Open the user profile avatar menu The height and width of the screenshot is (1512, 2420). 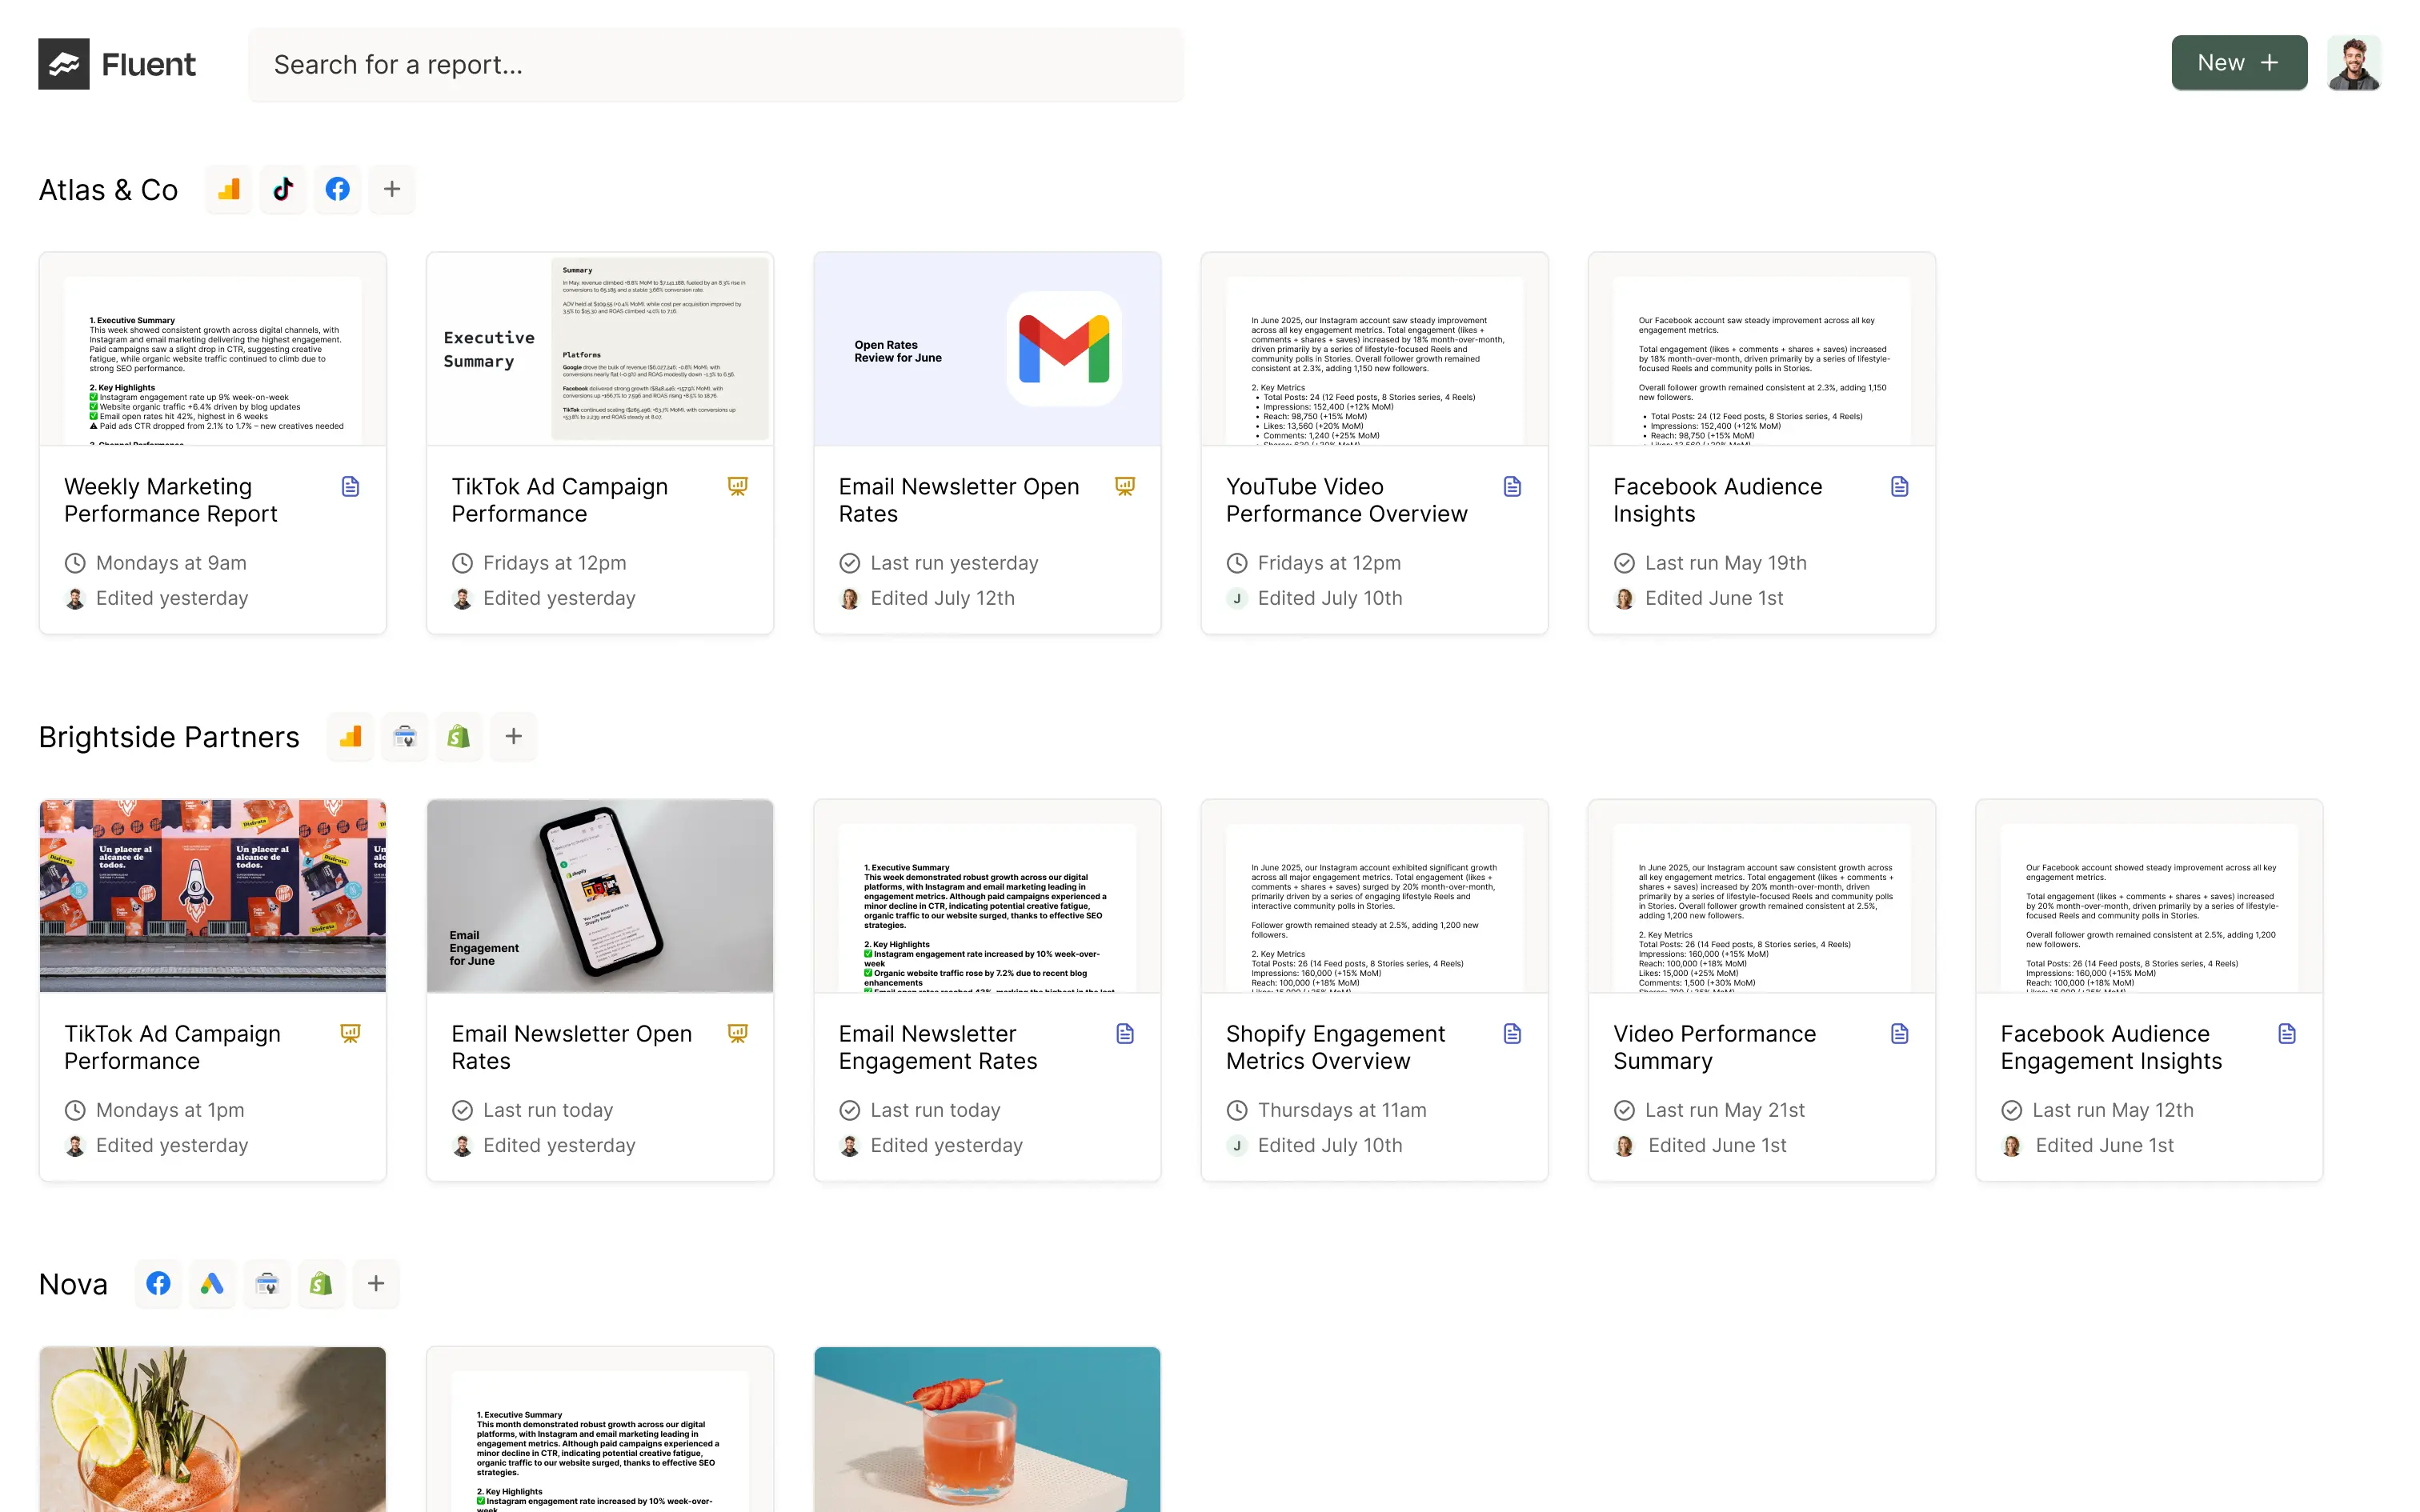(2353, 63)
